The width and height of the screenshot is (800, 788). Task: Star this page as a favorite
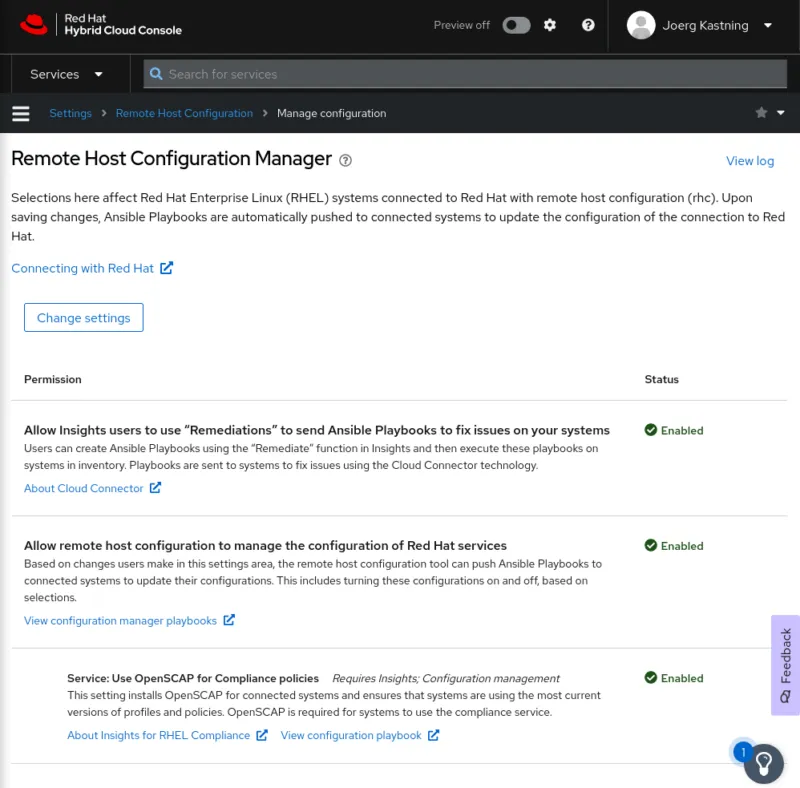760,113
